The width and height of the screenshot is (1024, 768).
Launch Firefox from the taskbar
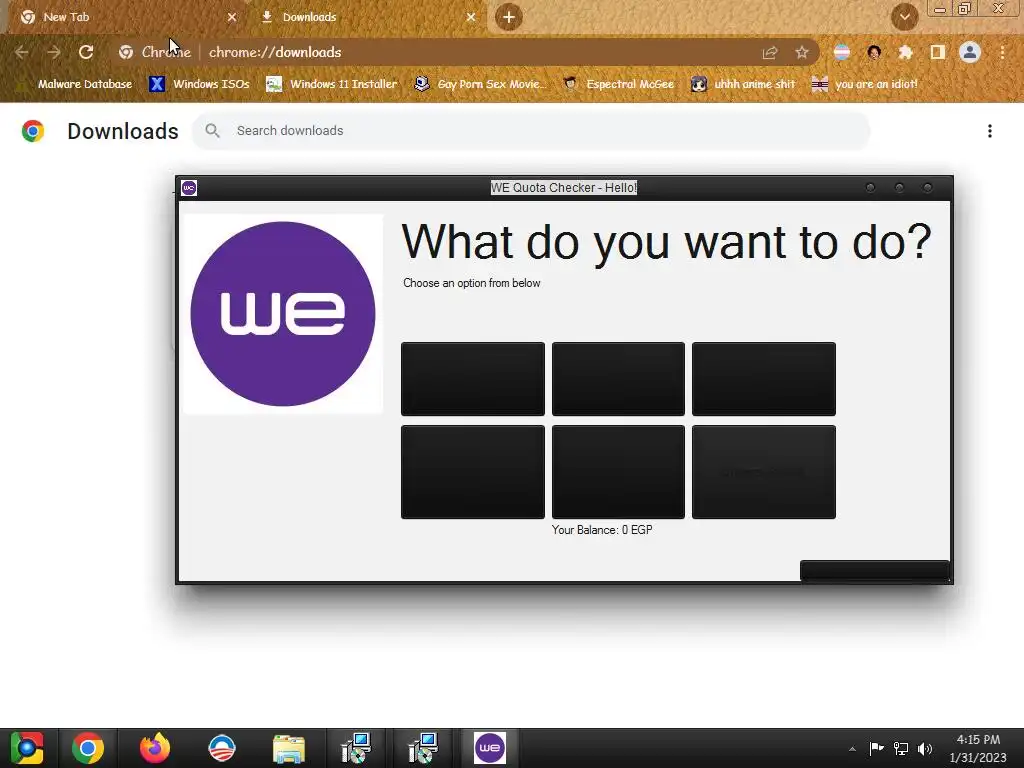155,748
